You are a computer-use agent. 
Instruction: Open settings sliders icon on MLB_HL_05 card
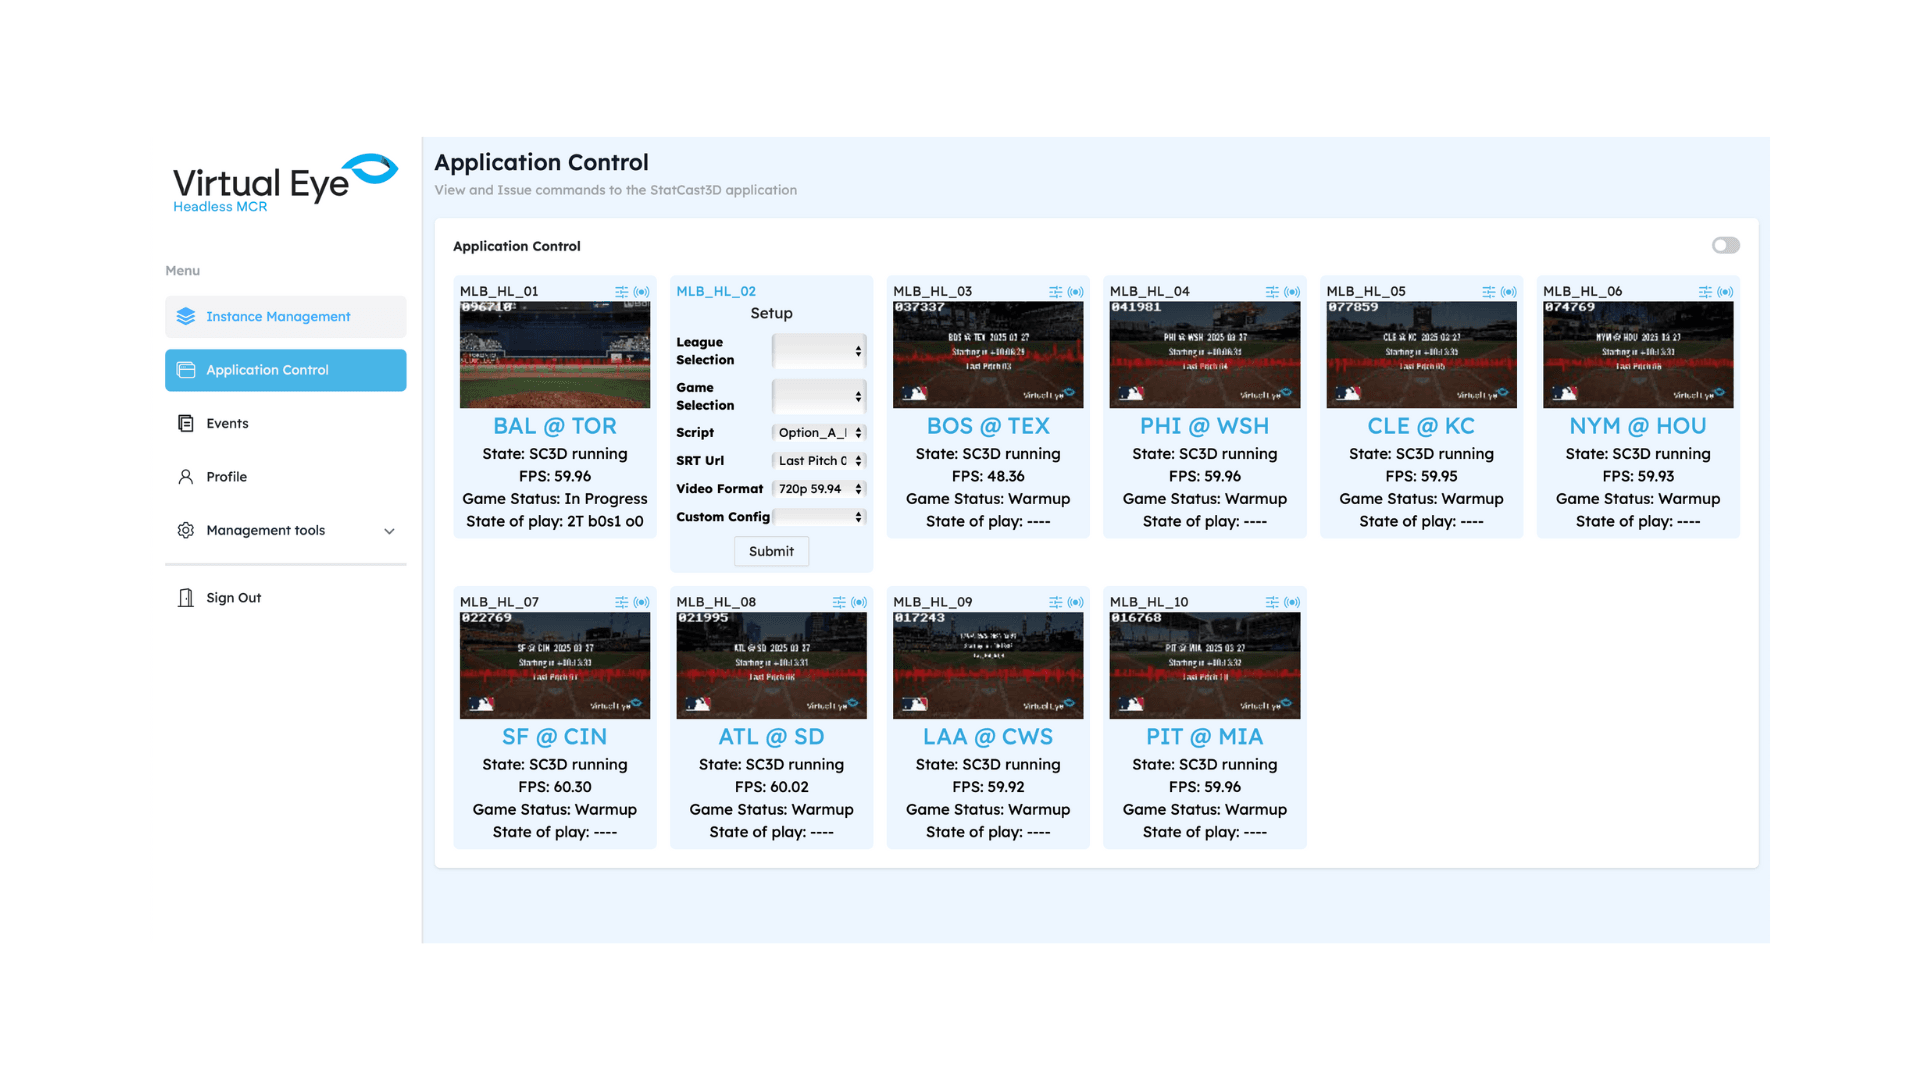pyautogui.click(x=1488, y=292)
